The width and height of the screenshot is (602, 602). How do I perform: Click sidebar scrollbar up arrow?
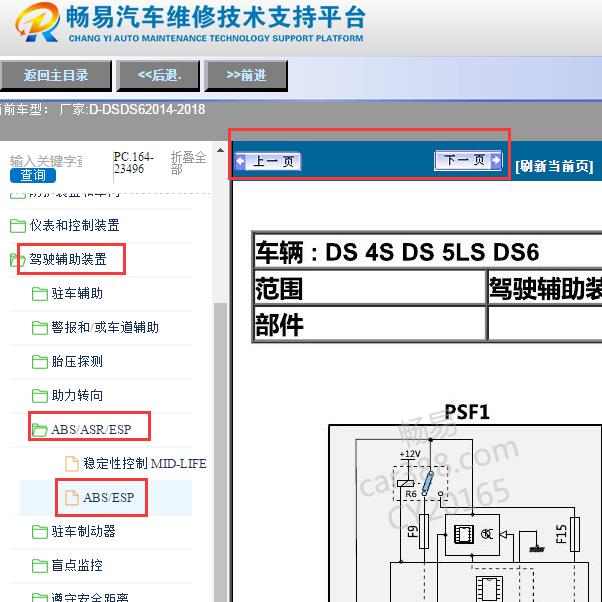pos(220,150)
